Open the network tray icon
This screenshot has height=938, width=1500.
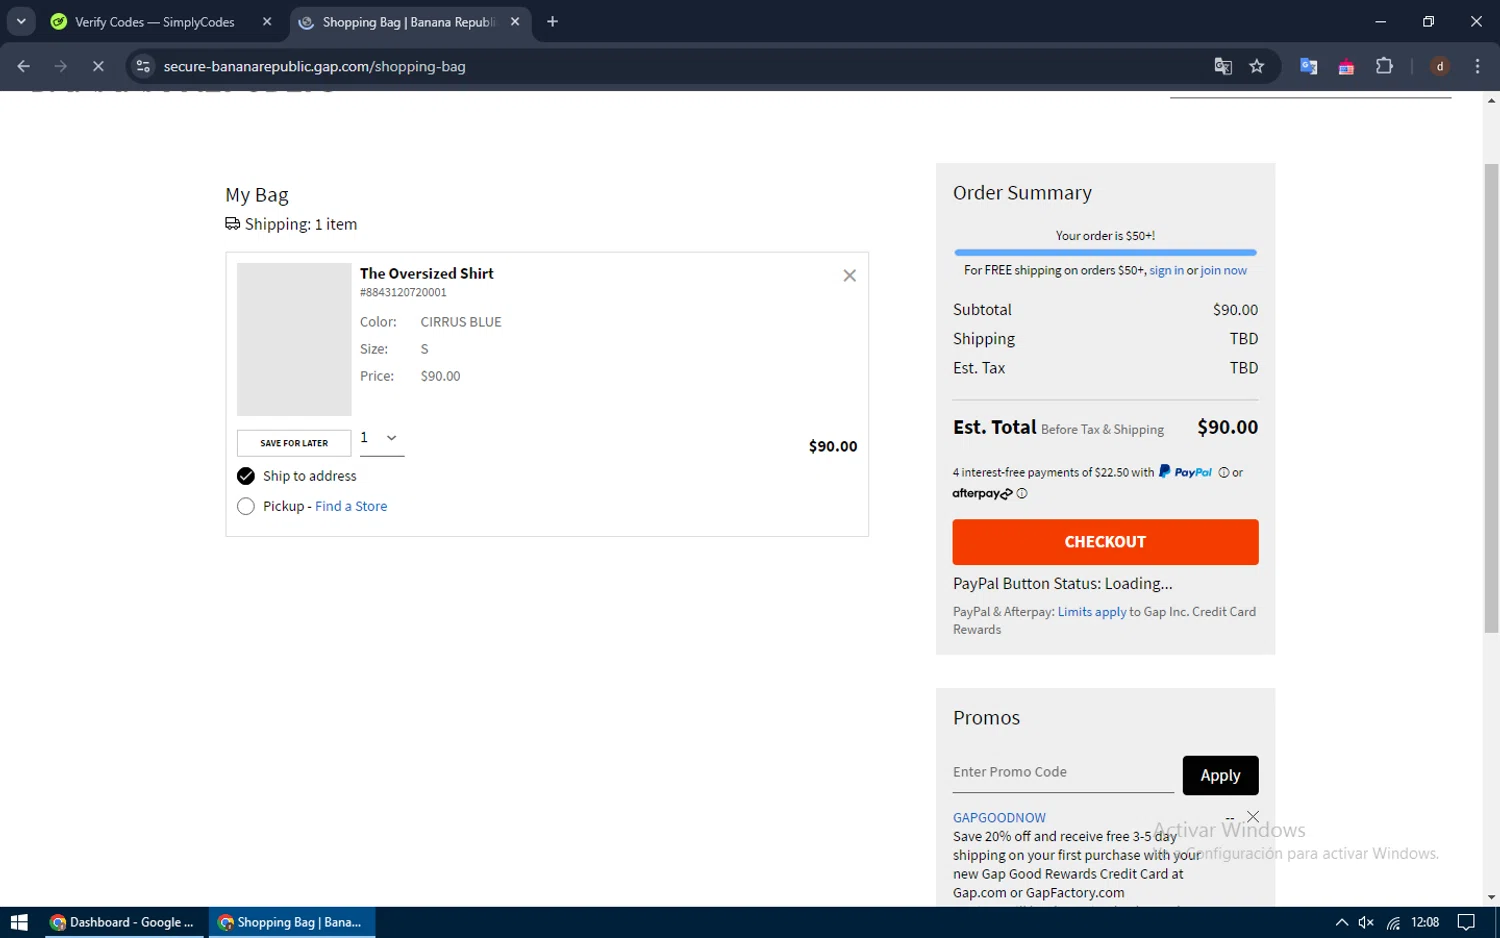(x=1393, y=922)
